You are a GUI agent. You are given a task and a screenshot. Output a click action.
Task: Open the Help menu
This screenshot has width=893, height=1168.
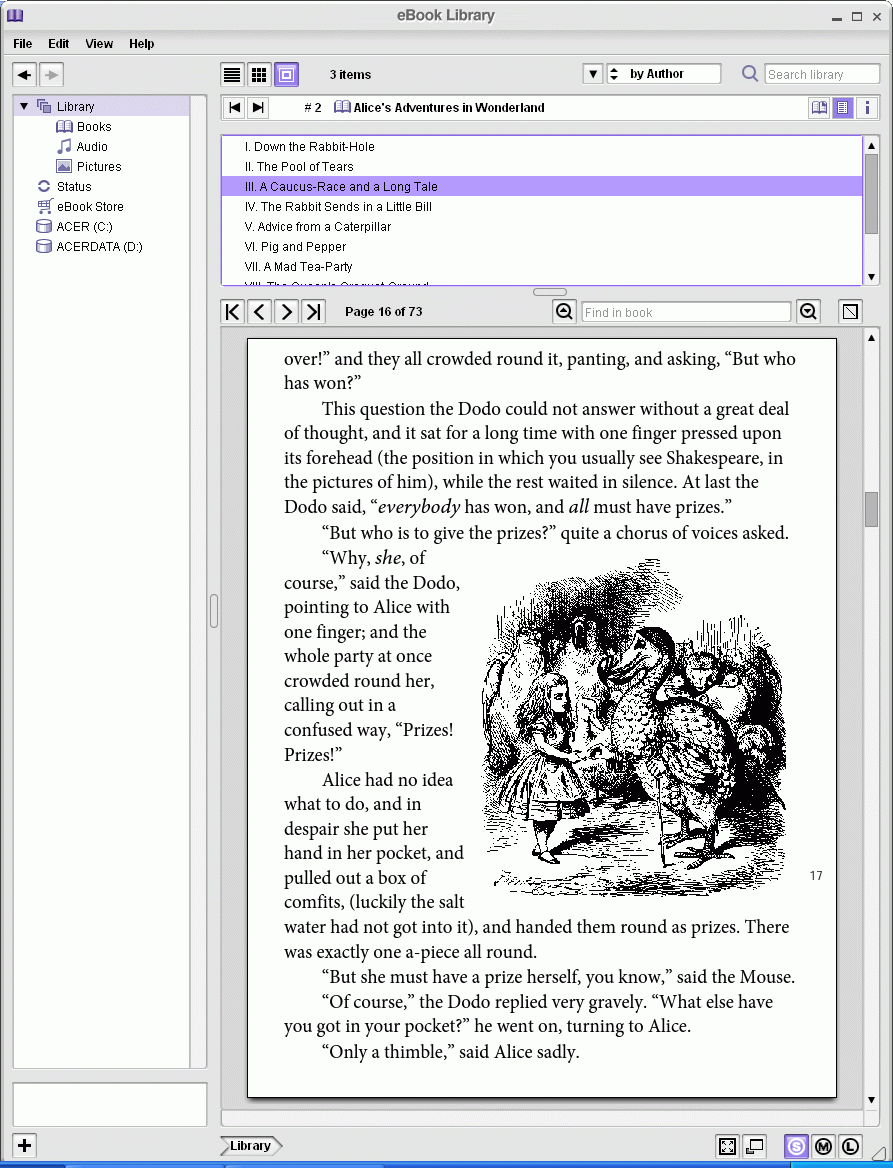click(142, 44)
